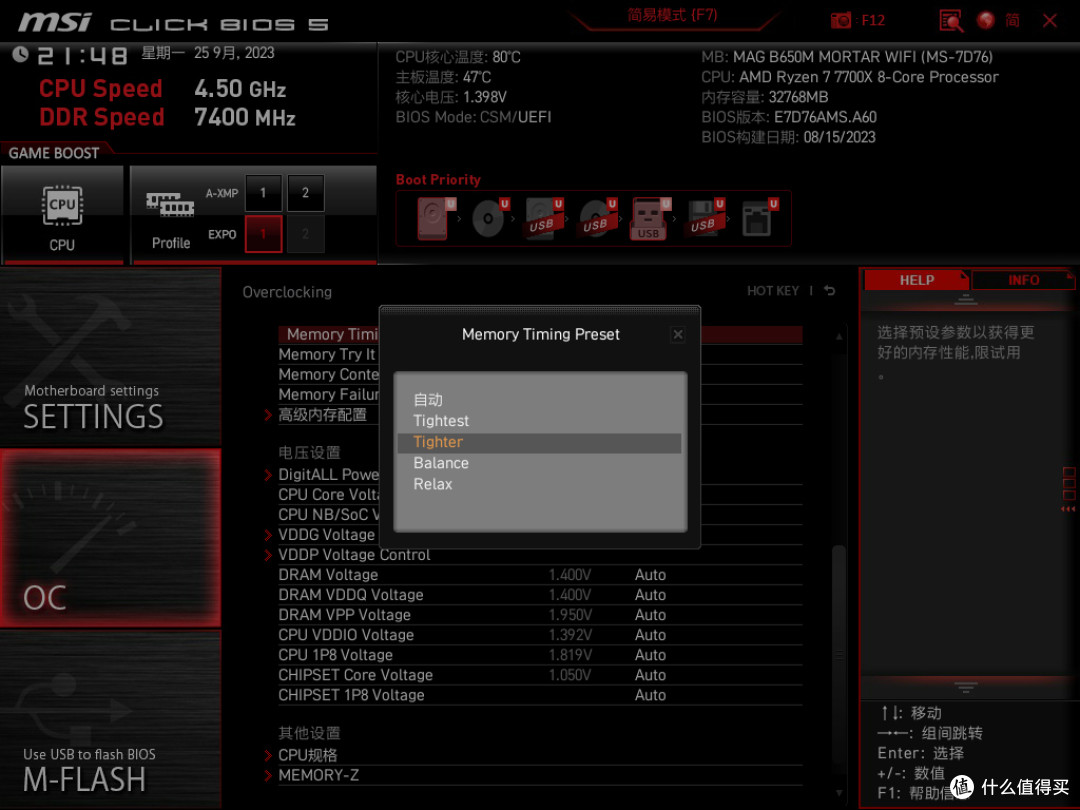This screenshot has width=1080, height=810.
Task: Select the network boot device icon
Action: 758,218
